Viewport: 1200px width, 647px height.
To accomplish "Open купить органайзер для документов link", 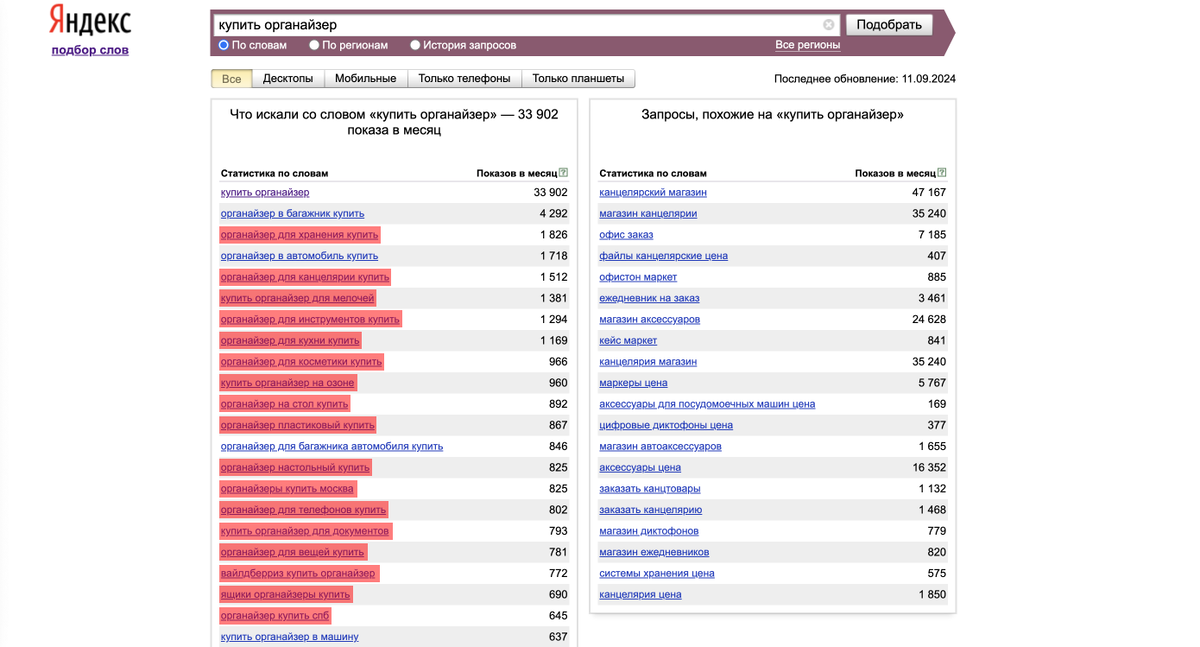I will (305, 531).
